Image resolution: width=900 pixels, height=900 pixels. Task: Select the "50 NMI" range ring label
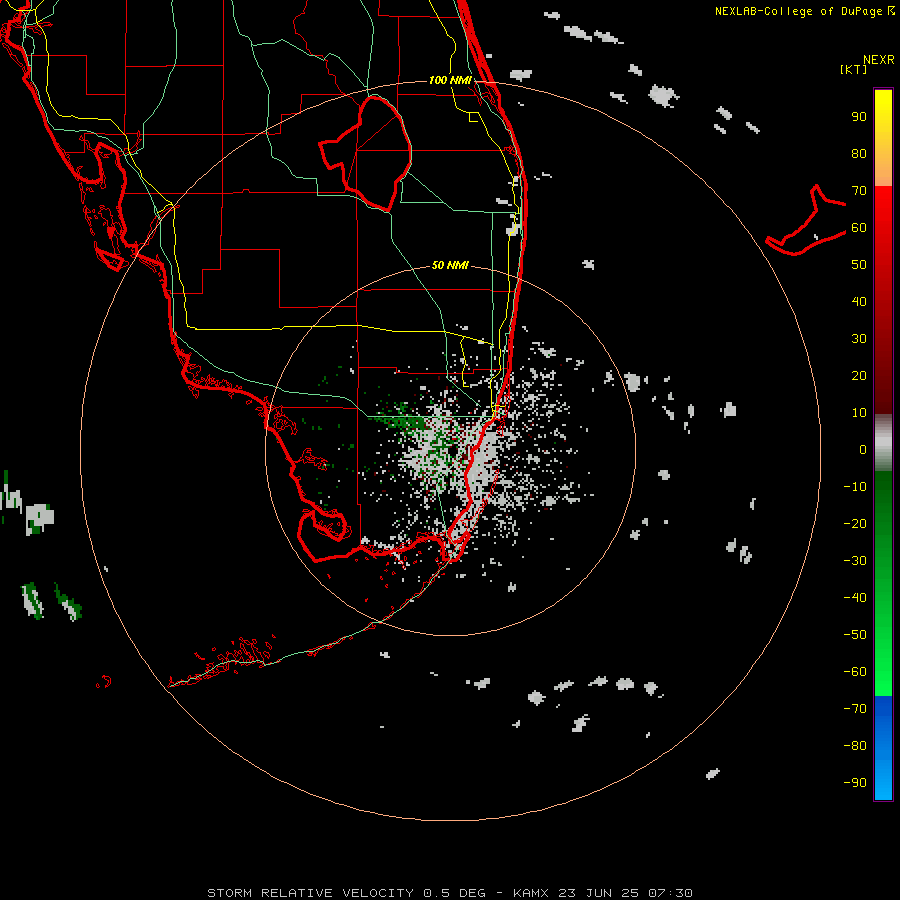[450, 265]
